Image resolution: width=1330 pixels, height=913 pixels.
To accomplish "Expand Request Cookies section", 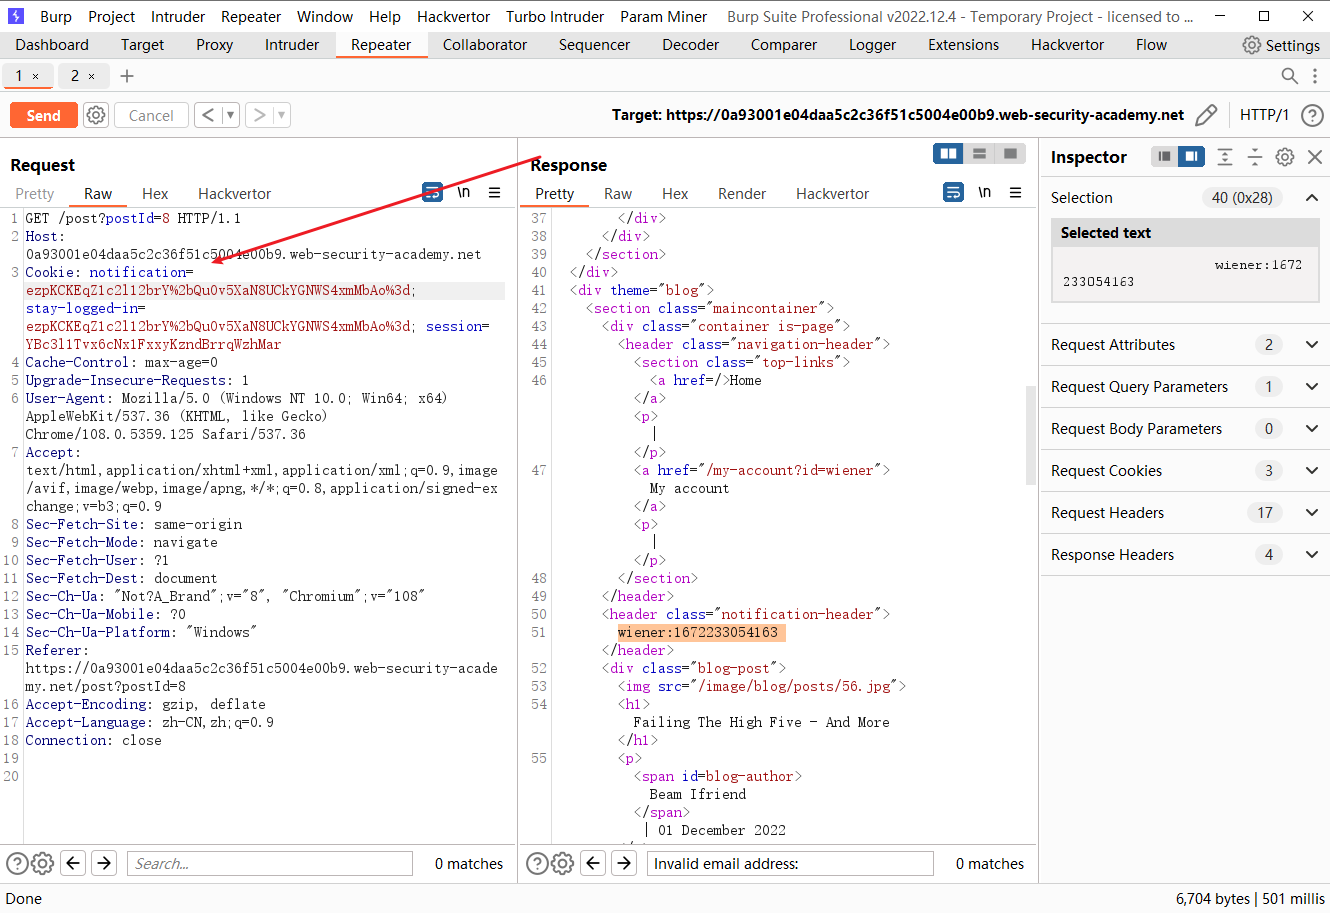I will [x=1311, y=471].
